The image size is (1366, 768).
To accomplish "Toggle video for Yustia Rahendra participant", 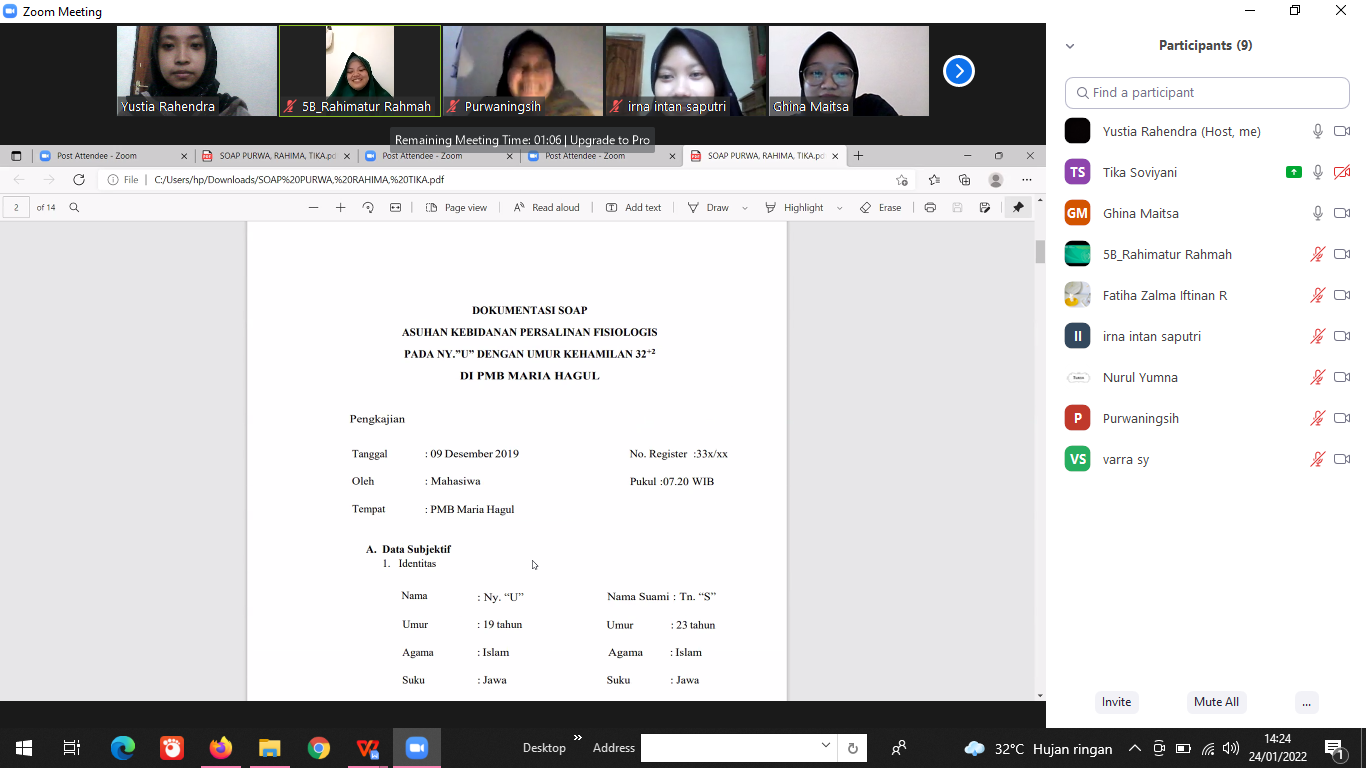I will point(1342,131).
